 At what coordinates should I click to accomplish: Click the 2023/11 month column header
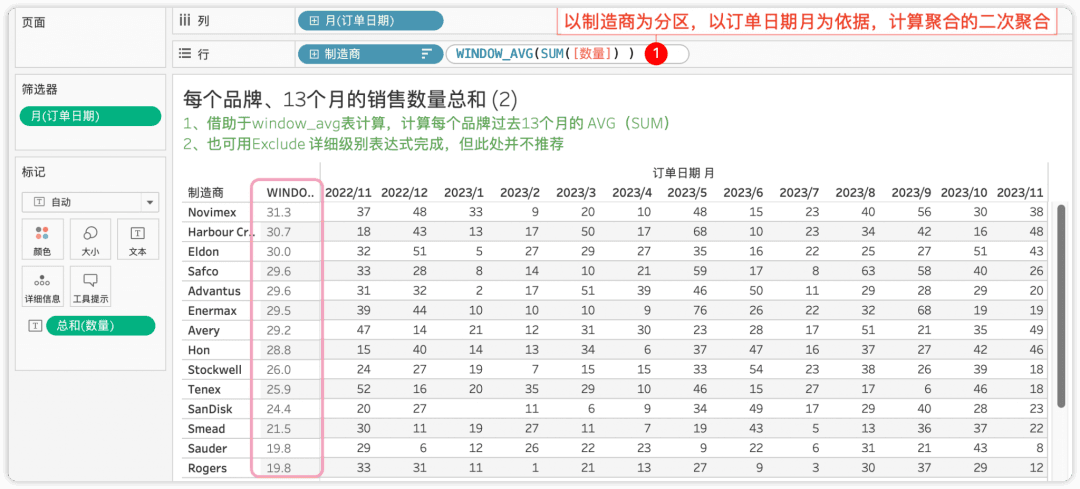pos(1020,192)
